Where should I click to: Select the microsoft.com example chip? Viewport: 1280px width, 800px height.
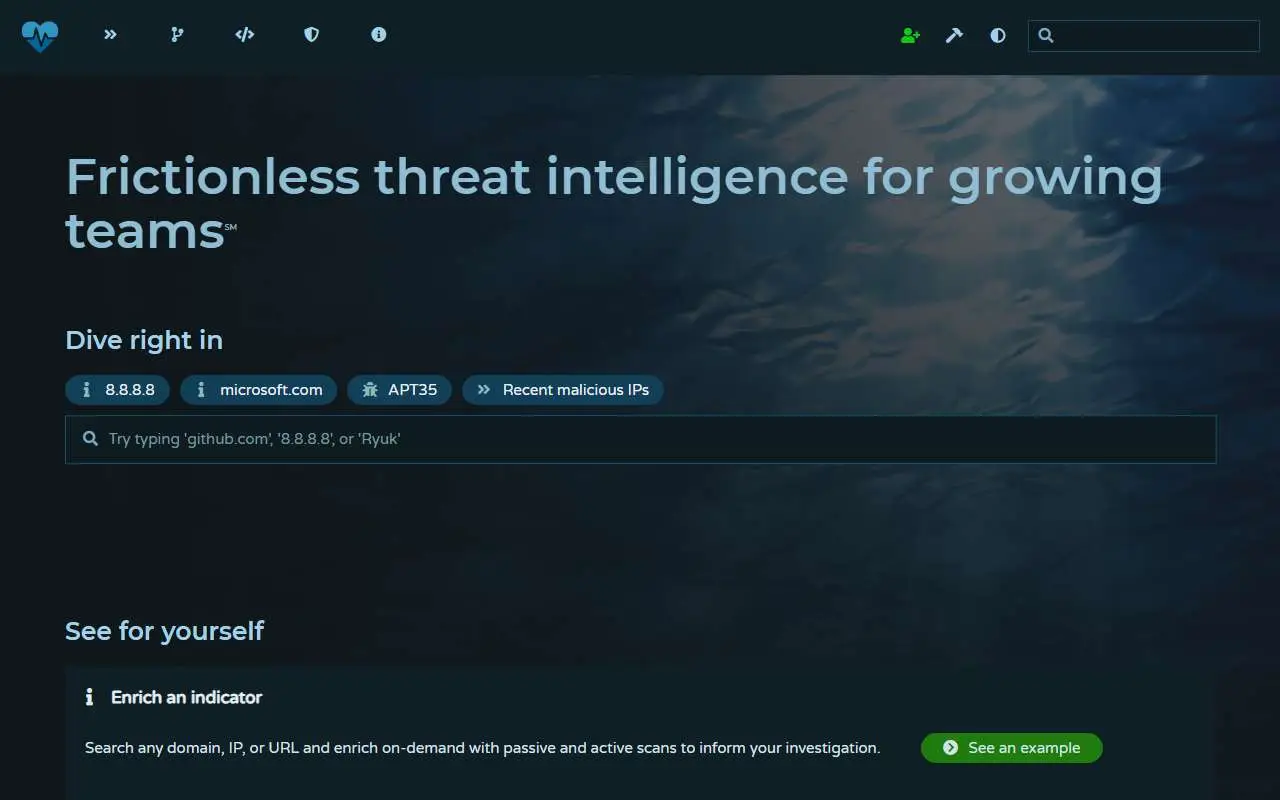[259, 390]
